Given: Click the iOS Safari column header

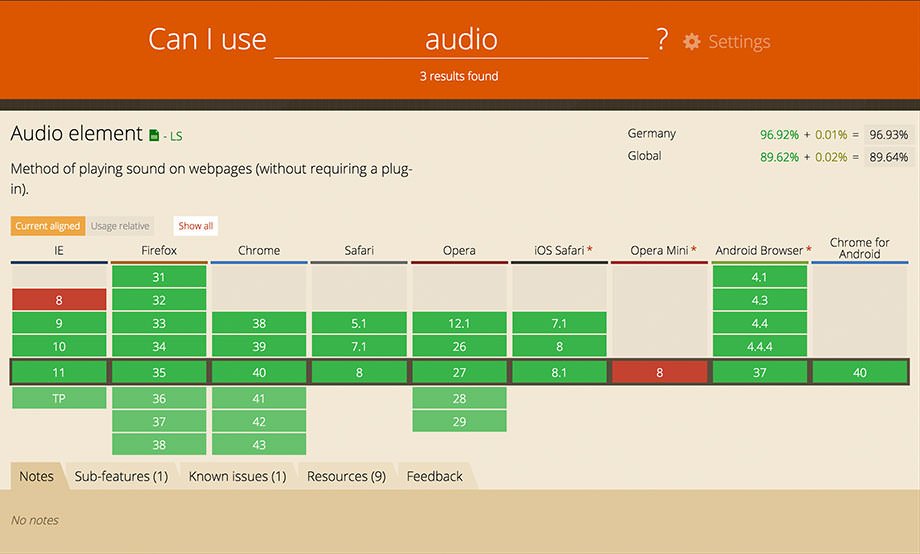Looking at the screenshot, I should [x=559, y=251].
